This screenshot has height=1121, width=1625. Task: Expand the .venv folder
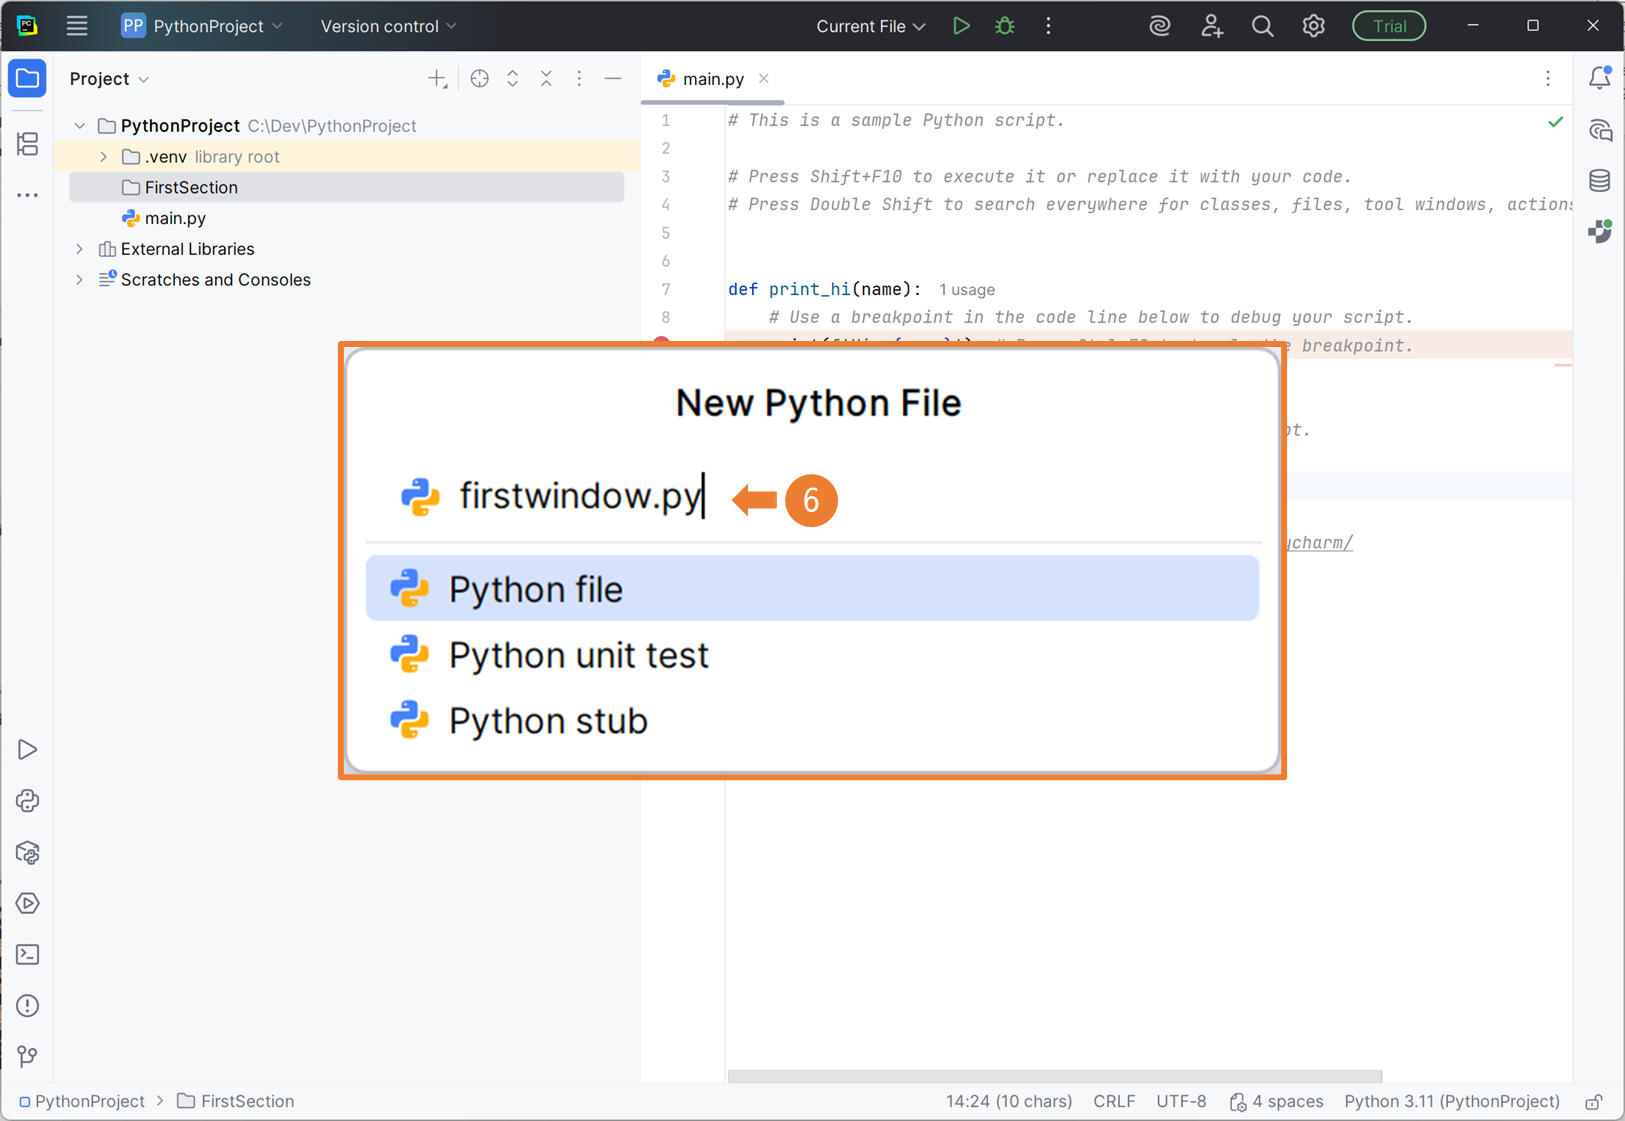pyautogui.click(x=104, y=157)
